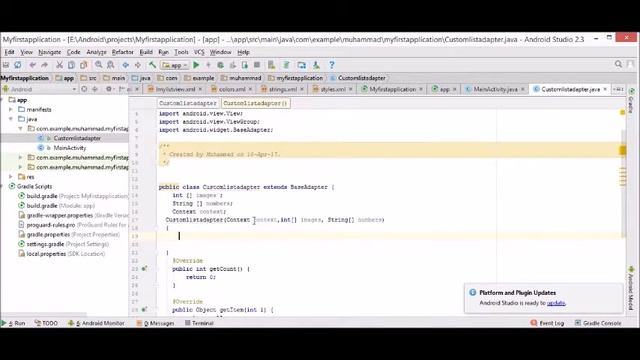
Task: Open the Terminal tool window
Action: coord(199,323)
